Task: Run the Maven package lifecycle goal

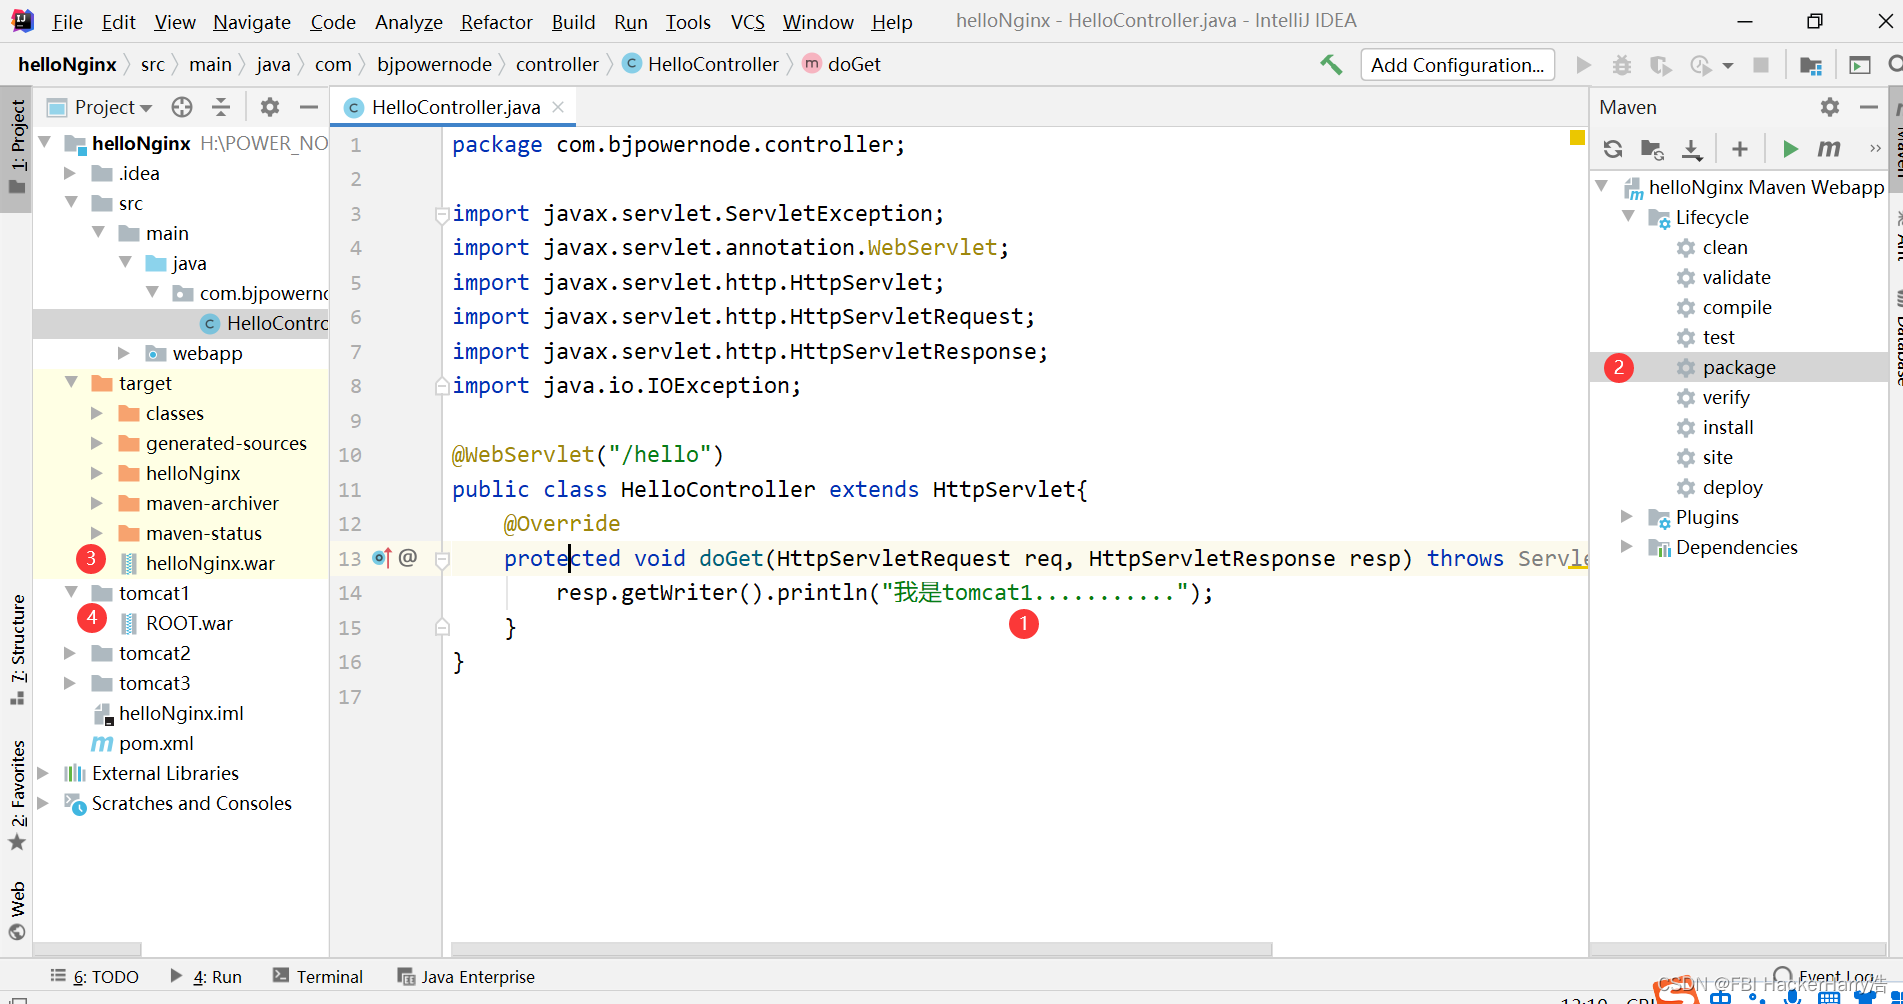Action: pos(1739,367)
